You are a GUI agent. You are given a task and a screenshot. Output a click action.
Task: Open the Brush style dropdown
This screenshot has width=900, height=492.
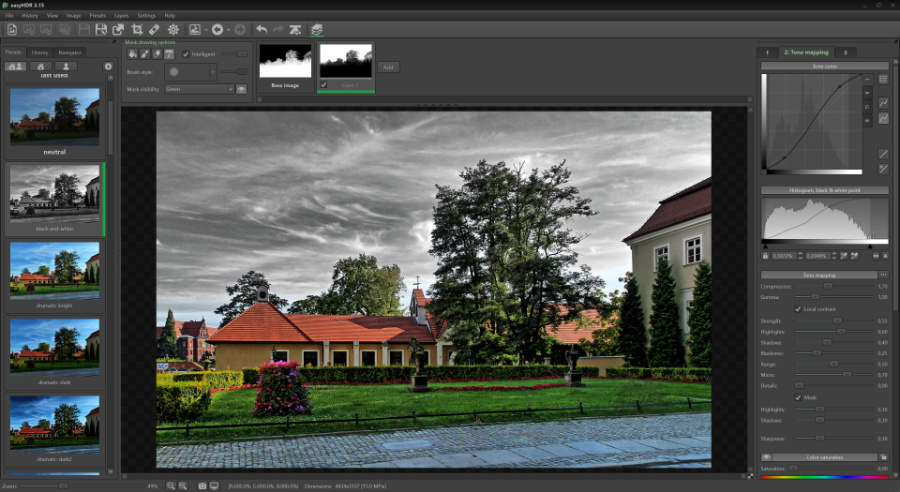(190, 72)
